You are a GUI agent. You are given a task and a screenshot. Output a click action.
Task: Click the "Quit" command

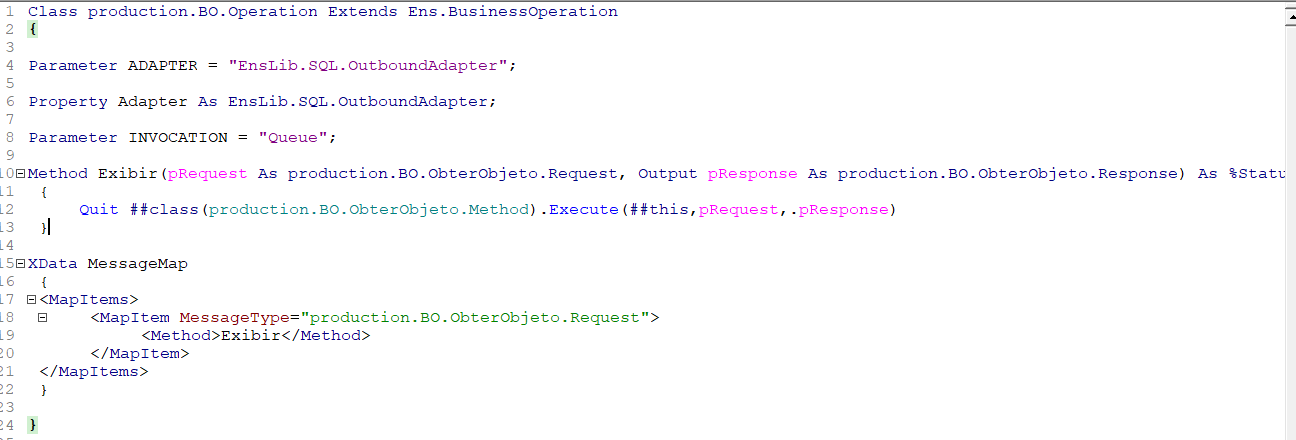[x=98, y=210]
